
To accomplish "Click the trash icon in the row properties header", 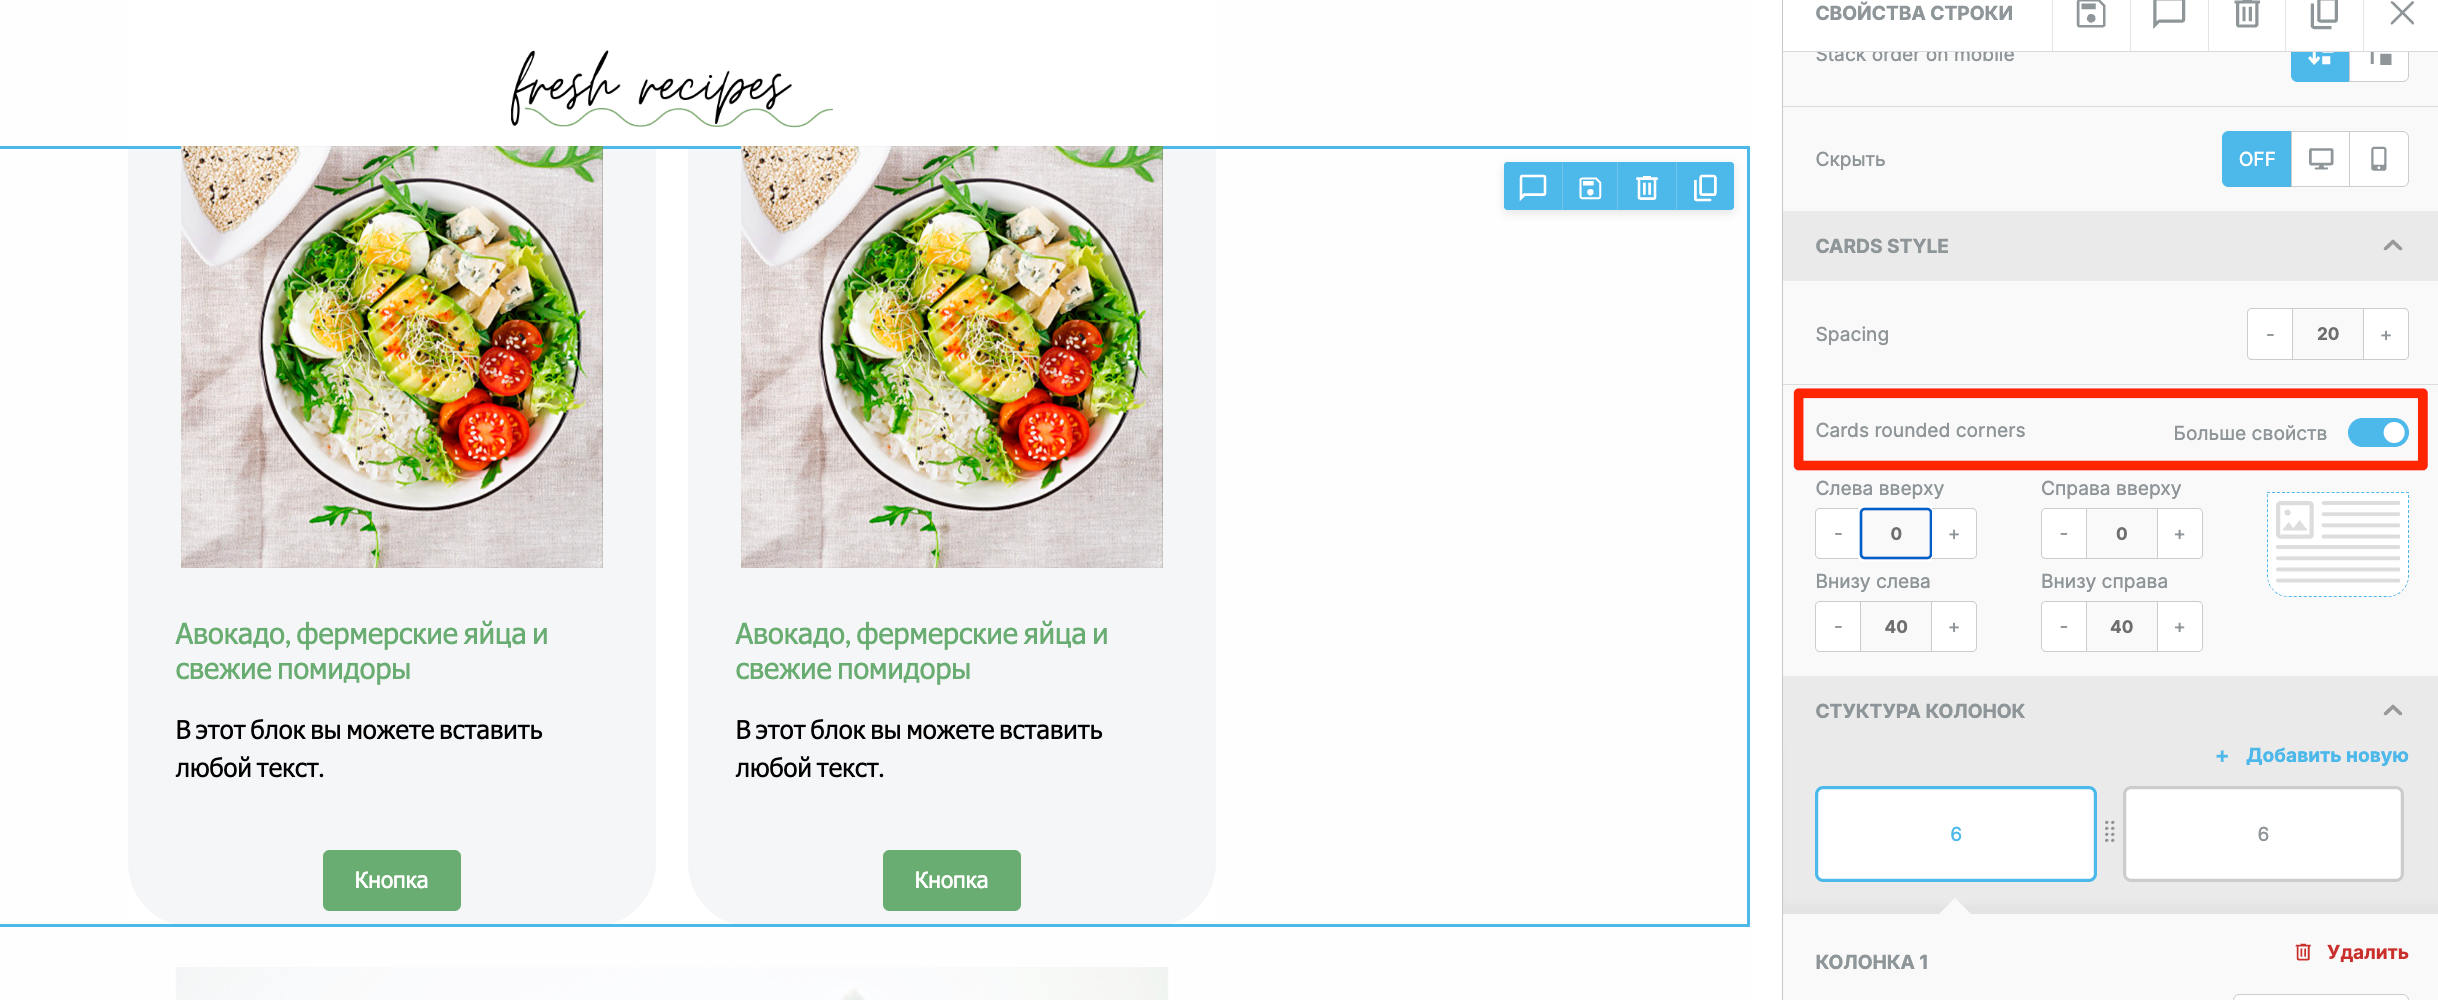I will [2247, 14].
